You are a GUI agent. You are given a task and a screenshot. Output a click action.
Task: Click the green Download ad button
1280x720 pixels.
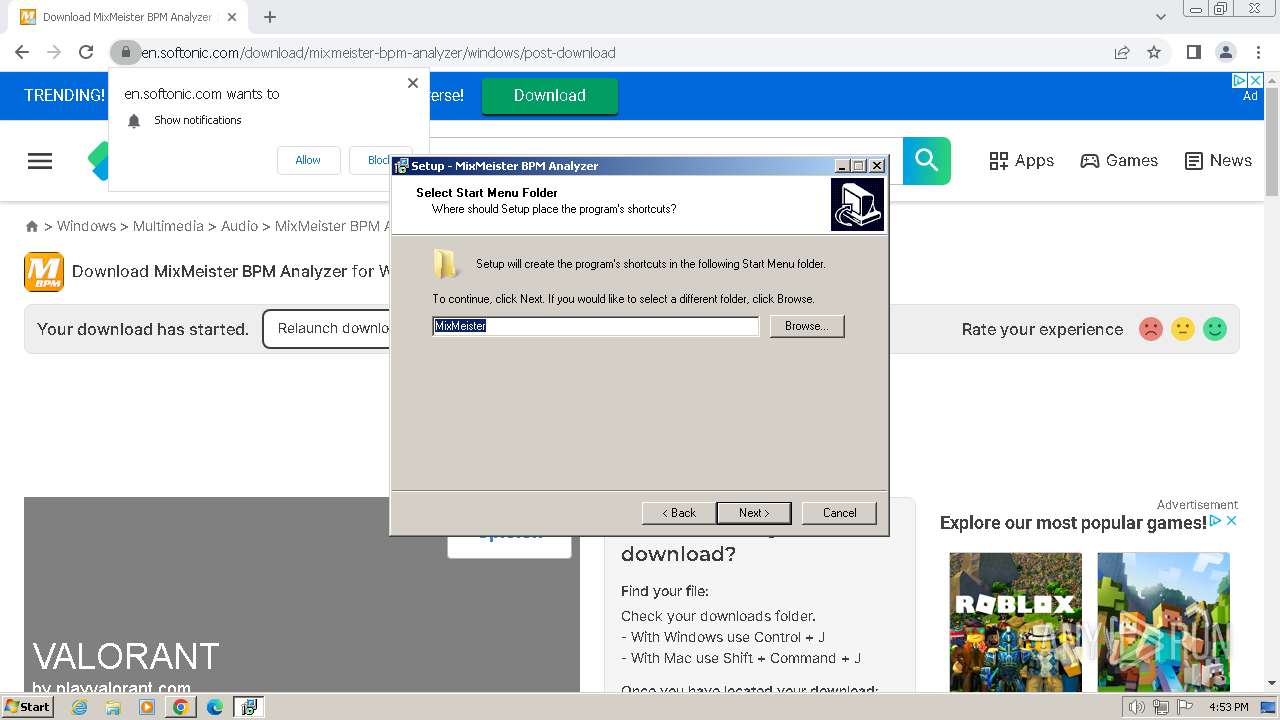pos(550,96)
